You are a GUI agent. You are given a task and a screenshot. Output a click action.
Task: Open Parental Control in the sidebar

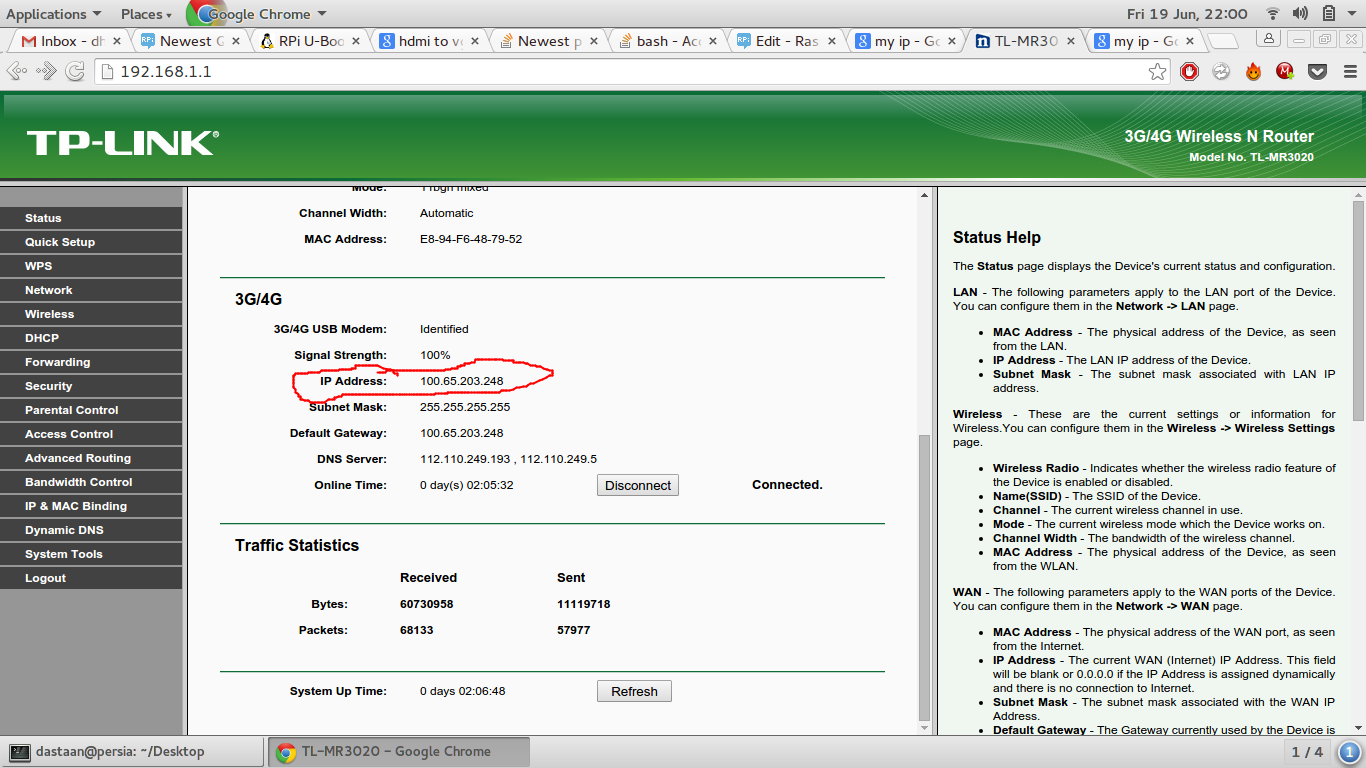pos(91,410)
